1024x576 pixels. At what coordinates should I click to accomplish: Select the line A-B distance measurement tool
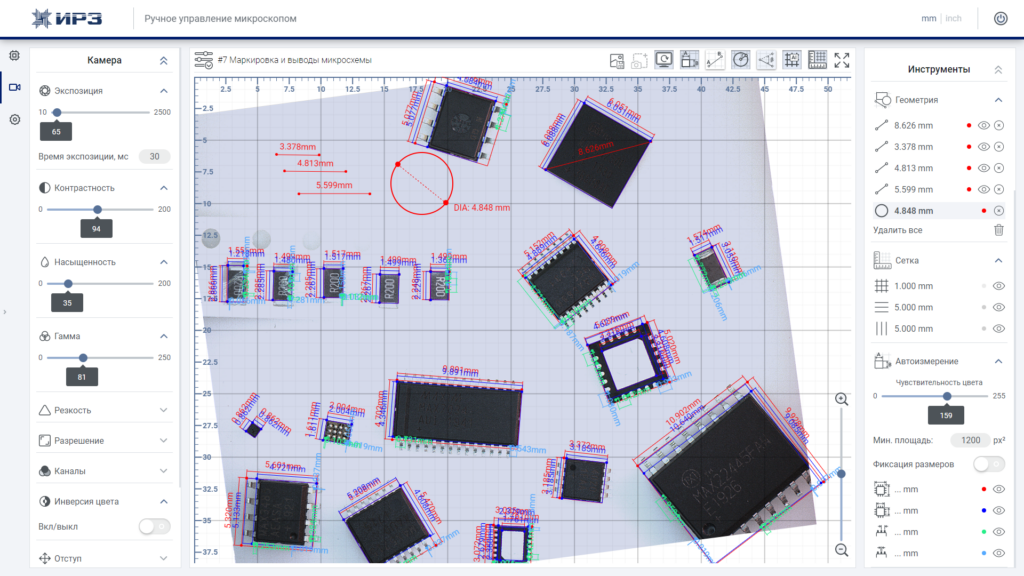(x=714, y=60)
